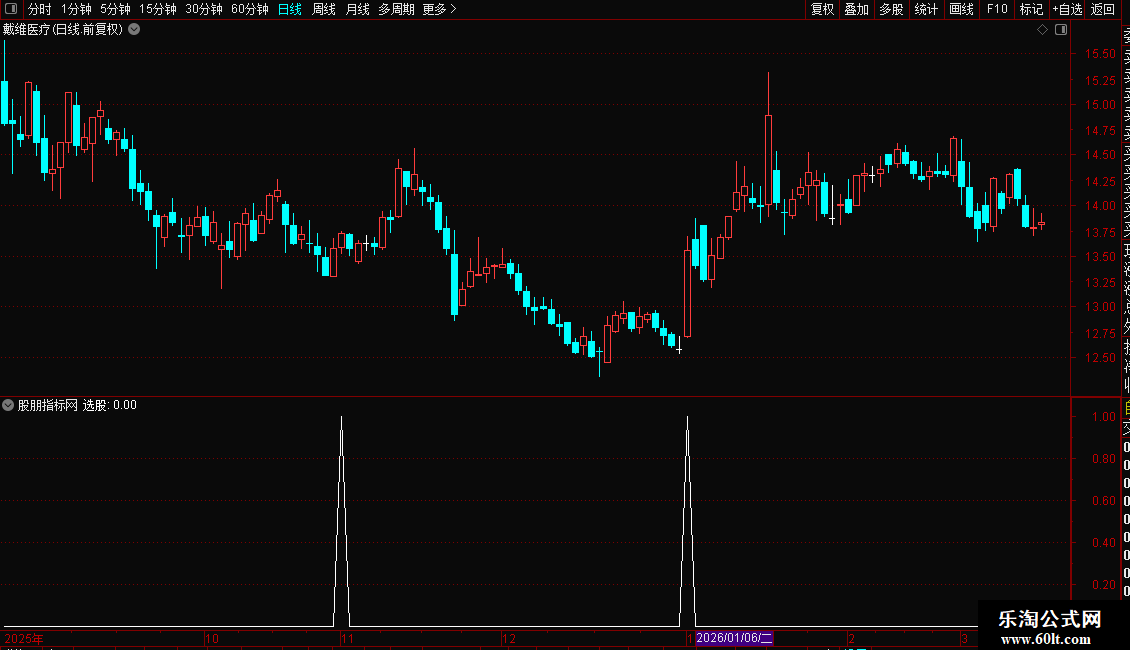Open the 统计 statistics tool
1130x650 pixels.
coord(926,9)
